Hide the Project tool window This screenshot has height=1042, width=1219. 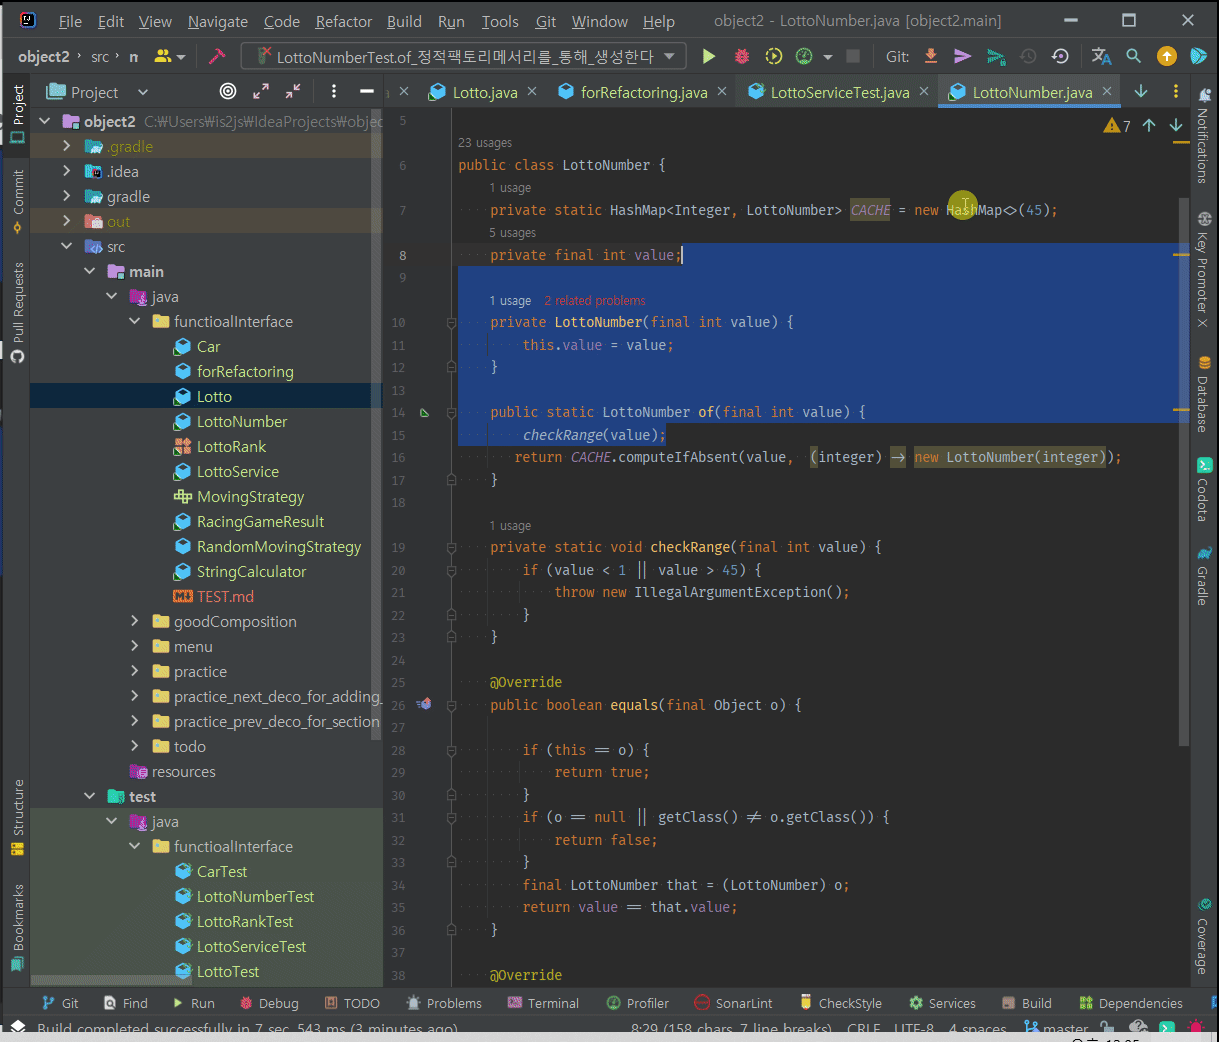(367, 92)
